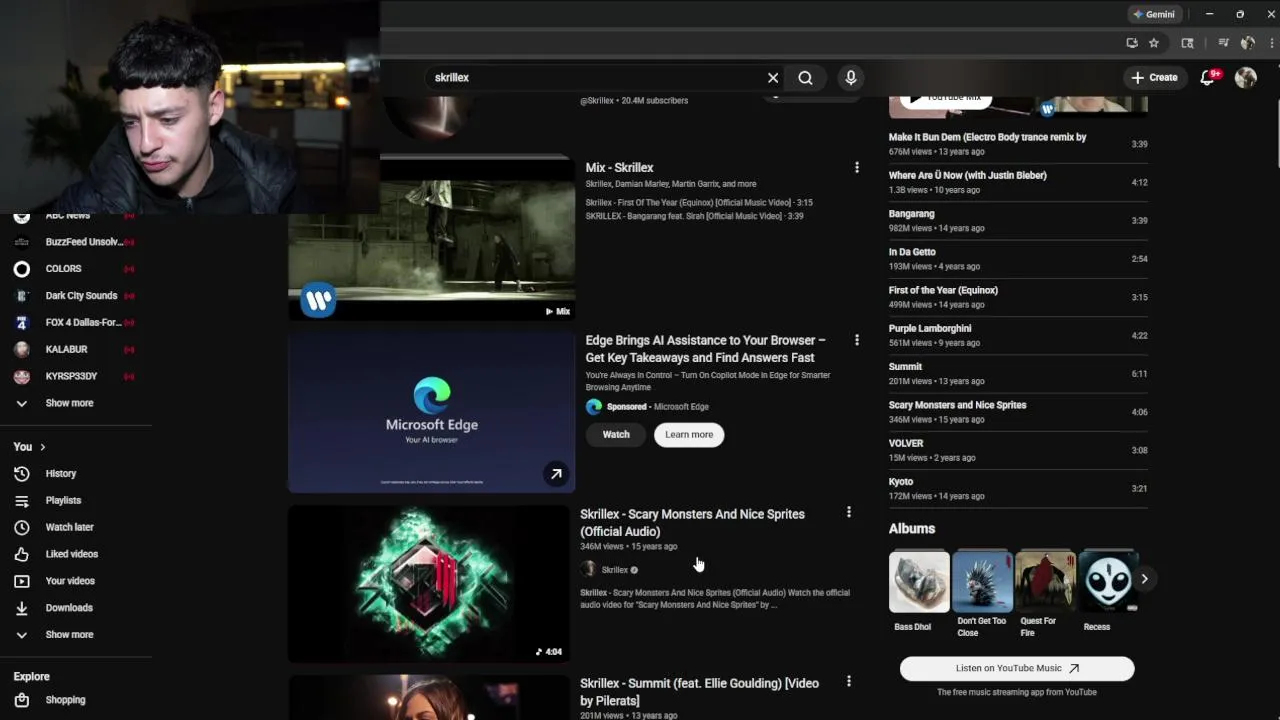Click Listen on YouTube Music button
Viewport: 1280px width, 720px height.
pyautogui.click(x=1017, y=668)
